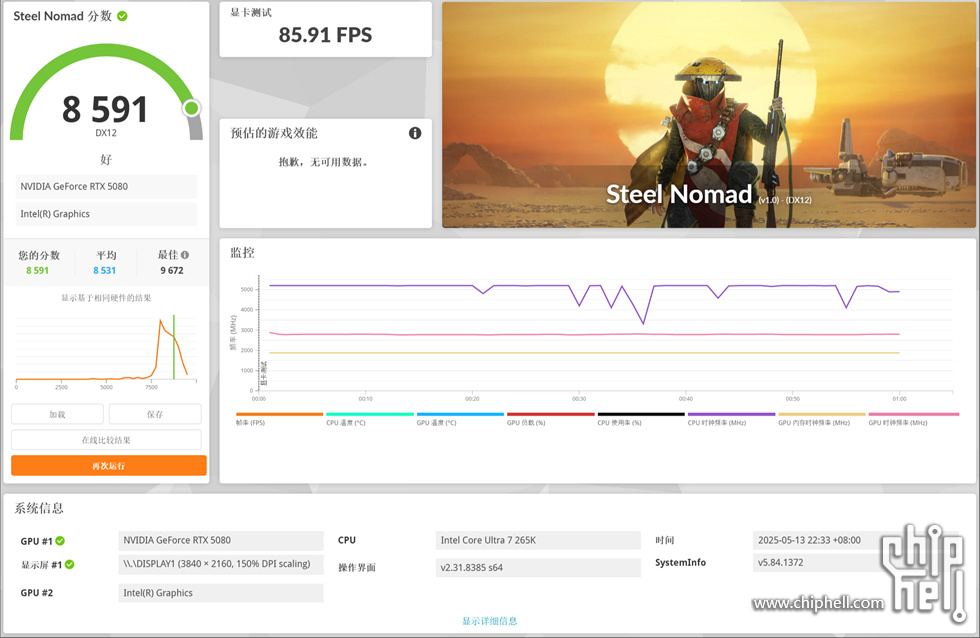Click the Intel Core Ultra 7 265K CPU field
This screenshot has height=638, width=980.
tap(538, 541)
